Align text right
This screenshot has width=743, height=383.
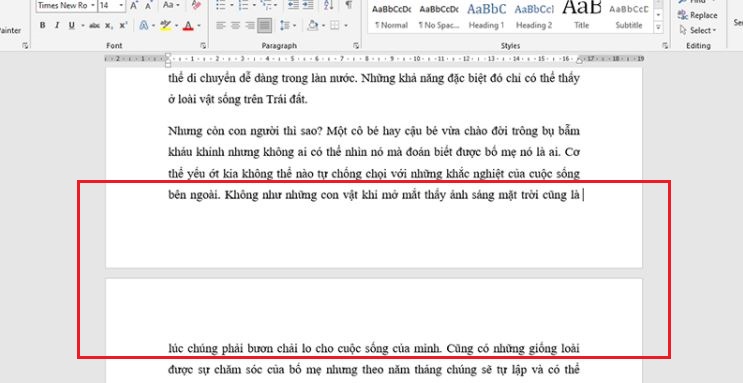tap(250, 25)
